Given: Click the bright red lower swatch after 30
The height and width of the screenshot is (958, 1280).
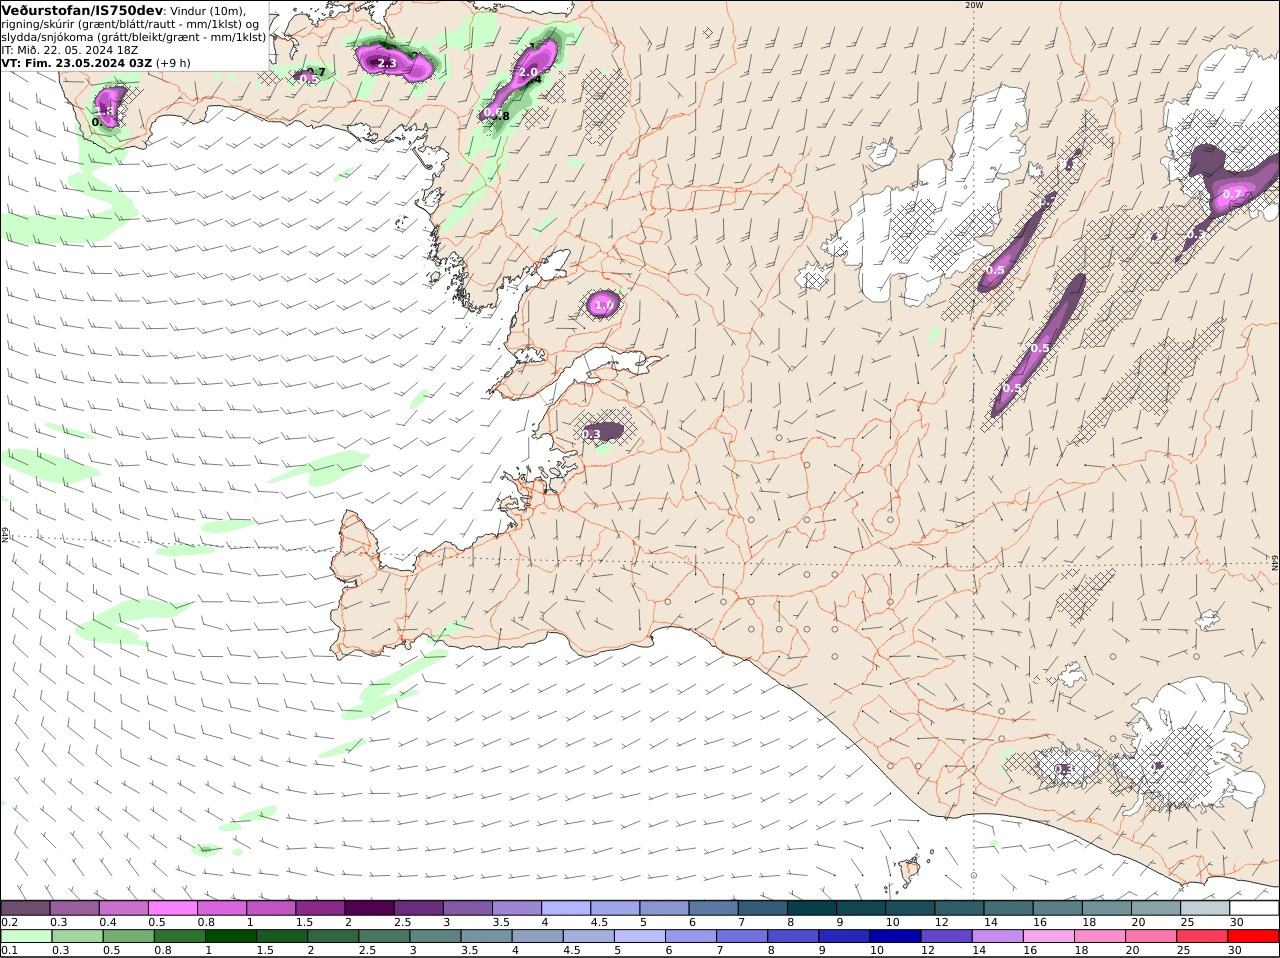Looking at the screenshot, I should [1252, 937].
